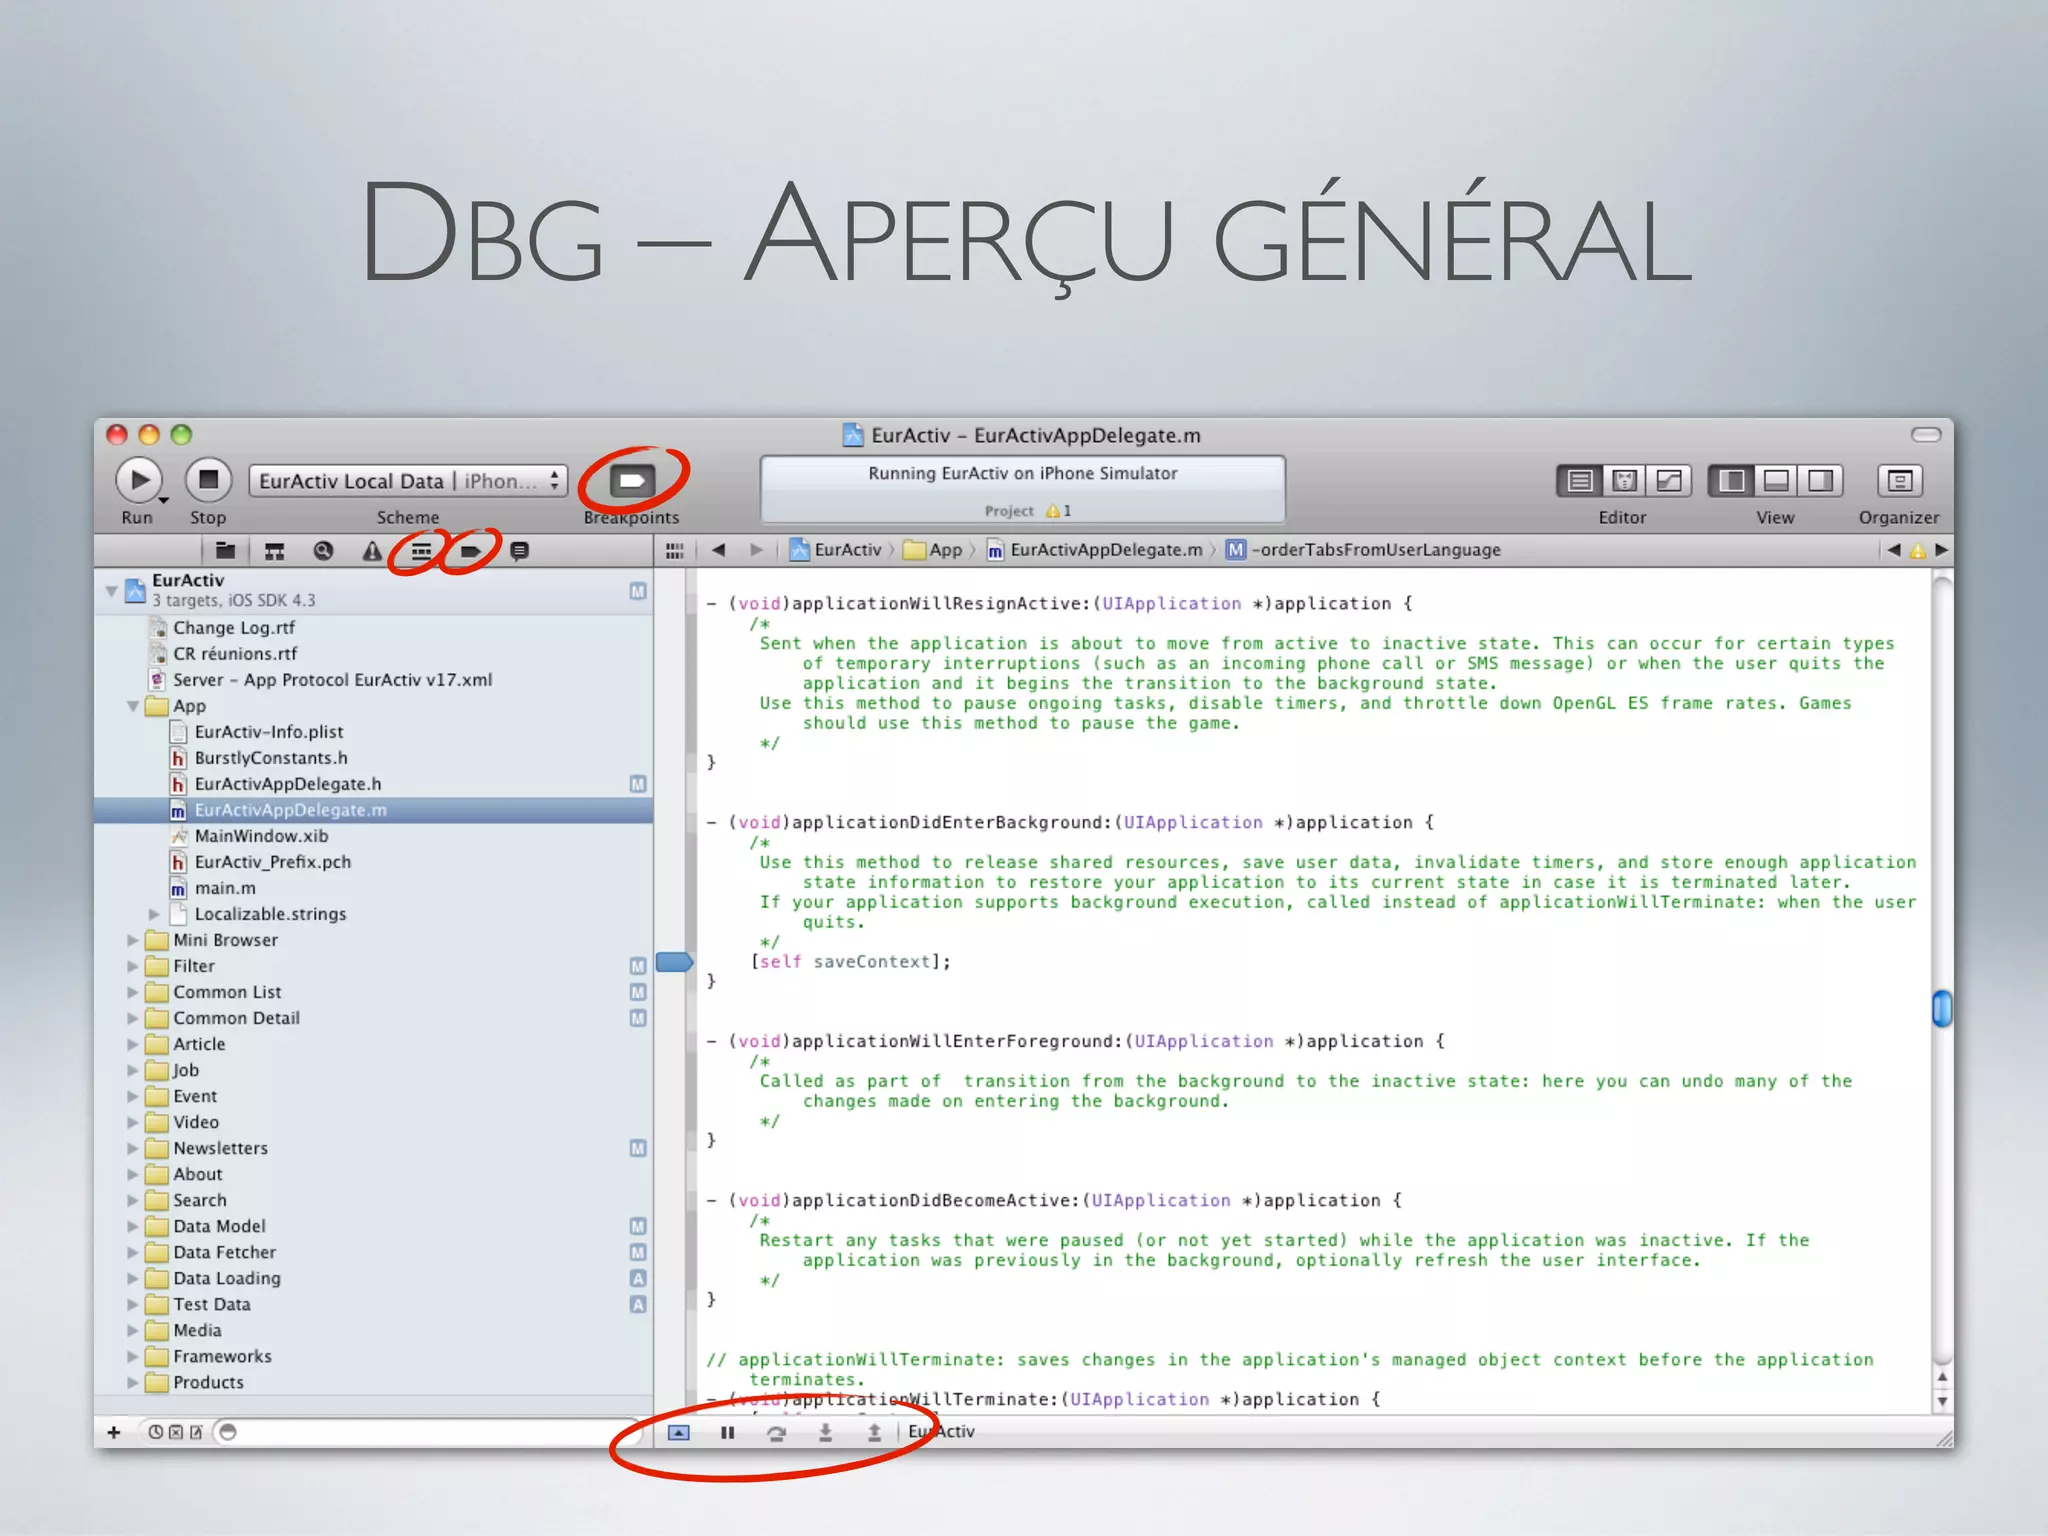Open the EurActiv Local Data scheme popup
Viewport: 2048px width, 1536px height.
(408, 481)
